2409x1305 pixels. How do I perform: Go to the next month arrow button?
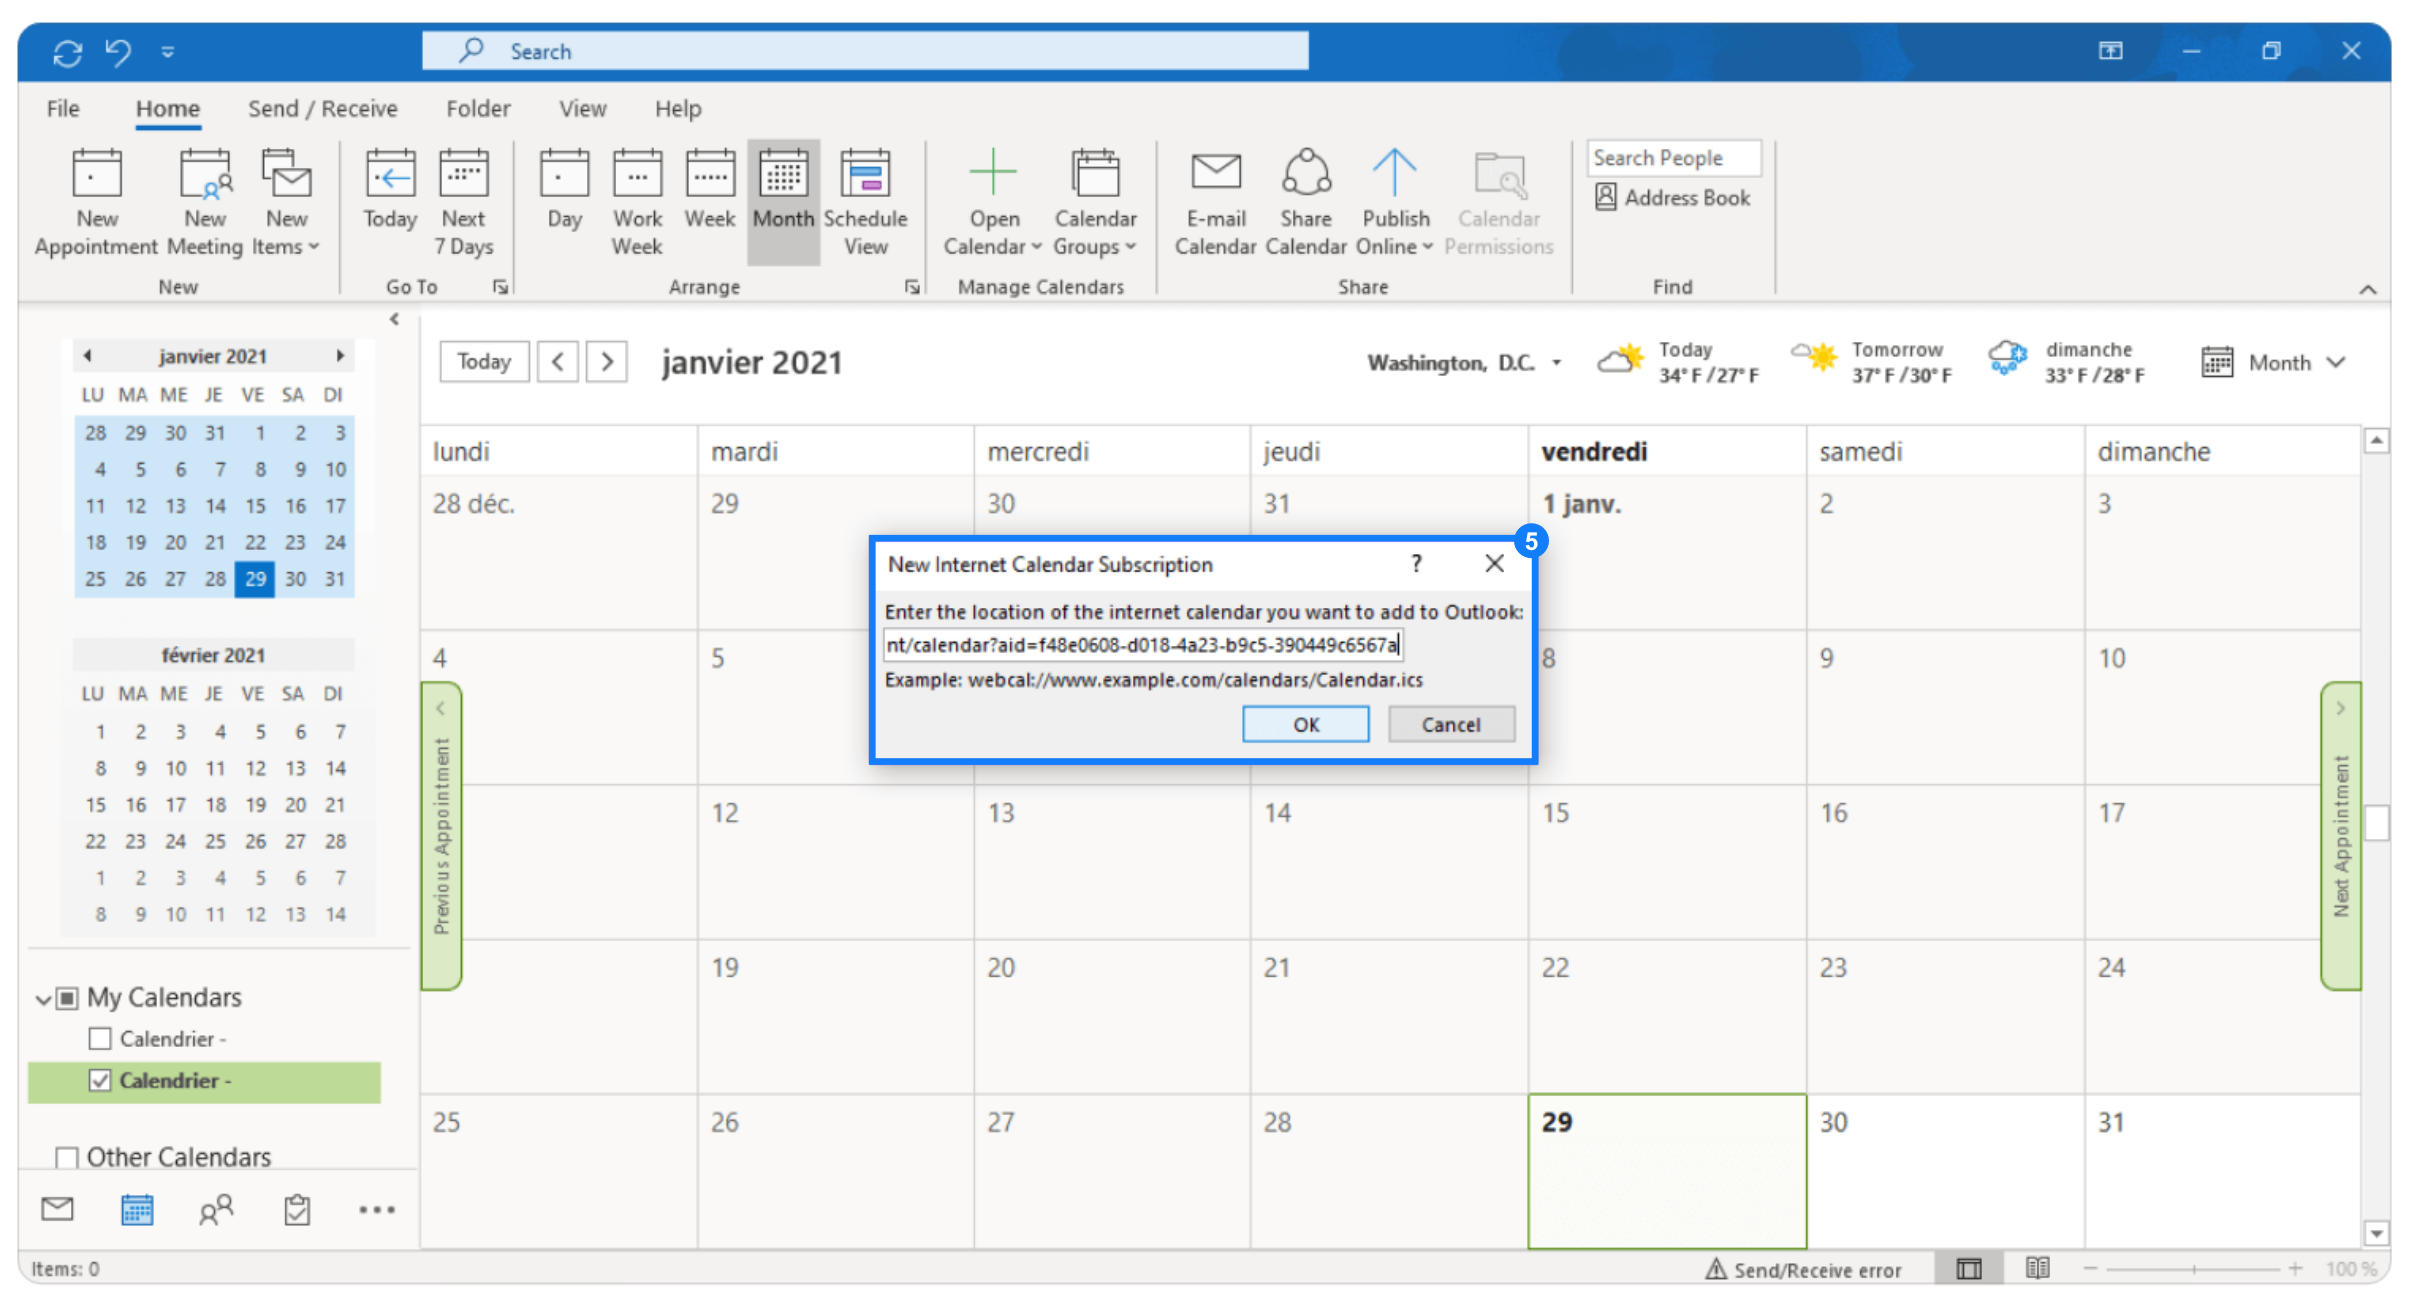[607, 361]
